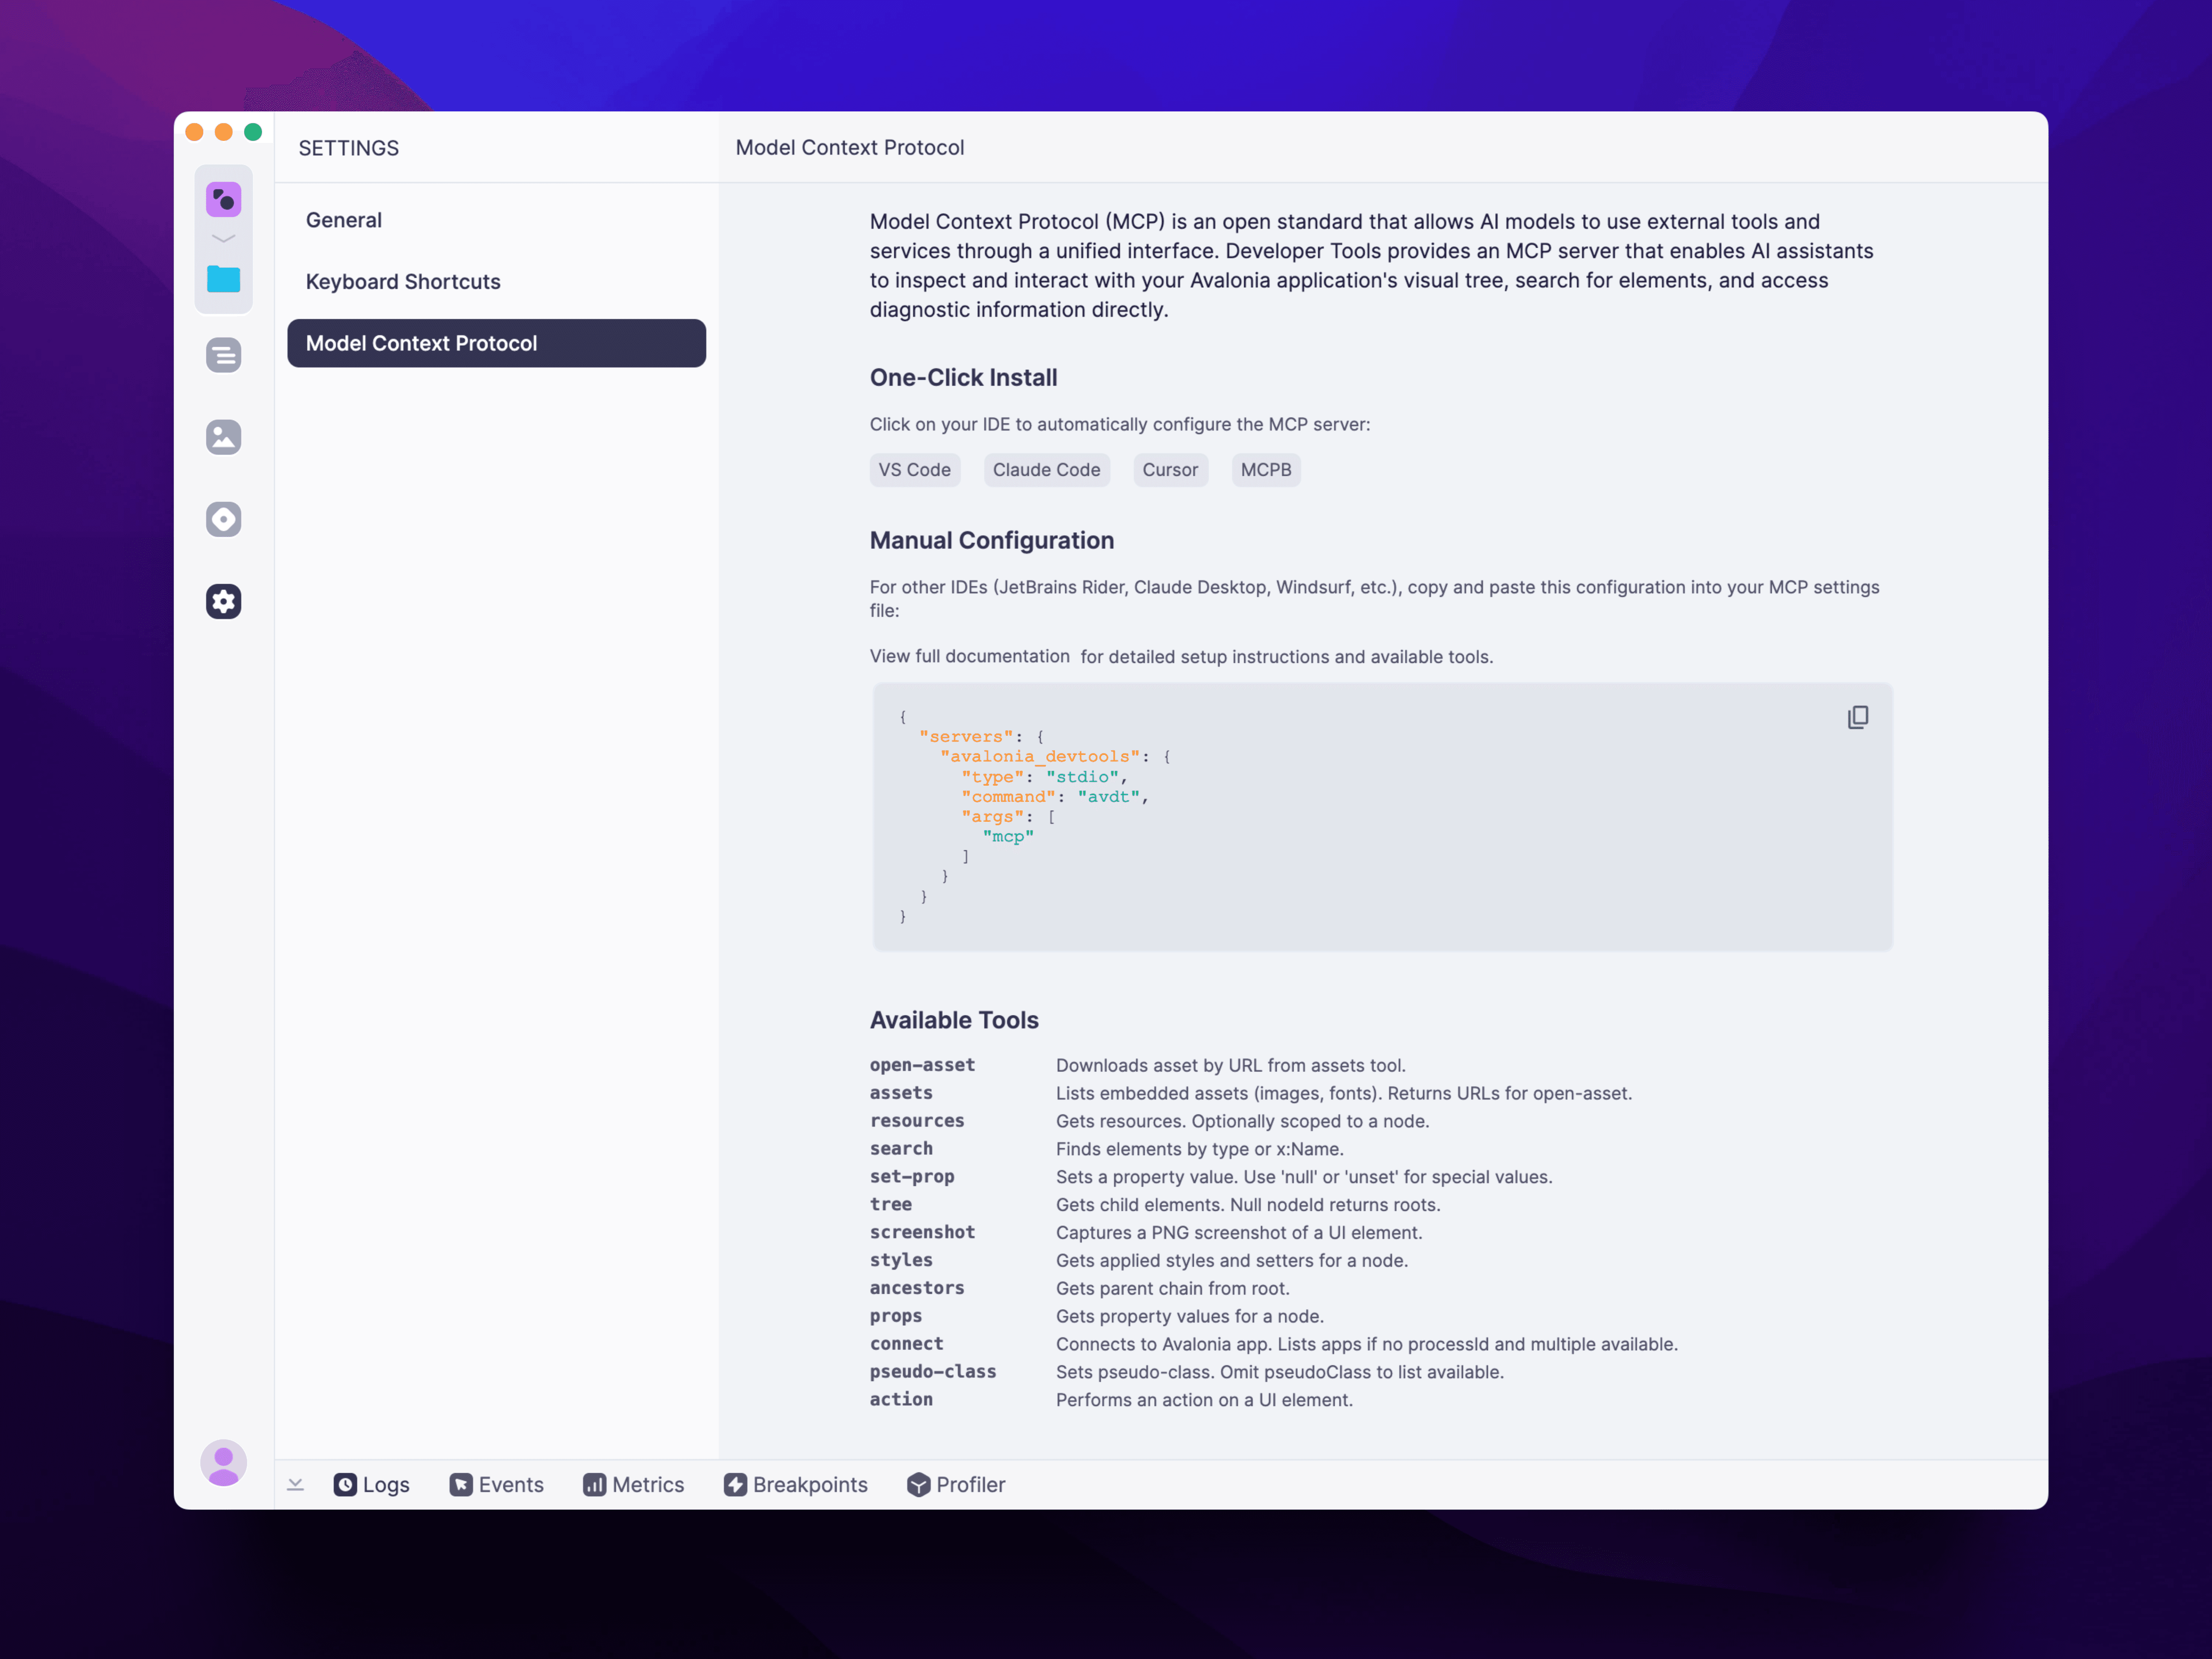This screenshot has height=1659, width=2212.
Task: Open the blue folder sidebar icon
Action: (x=223, y=279)
